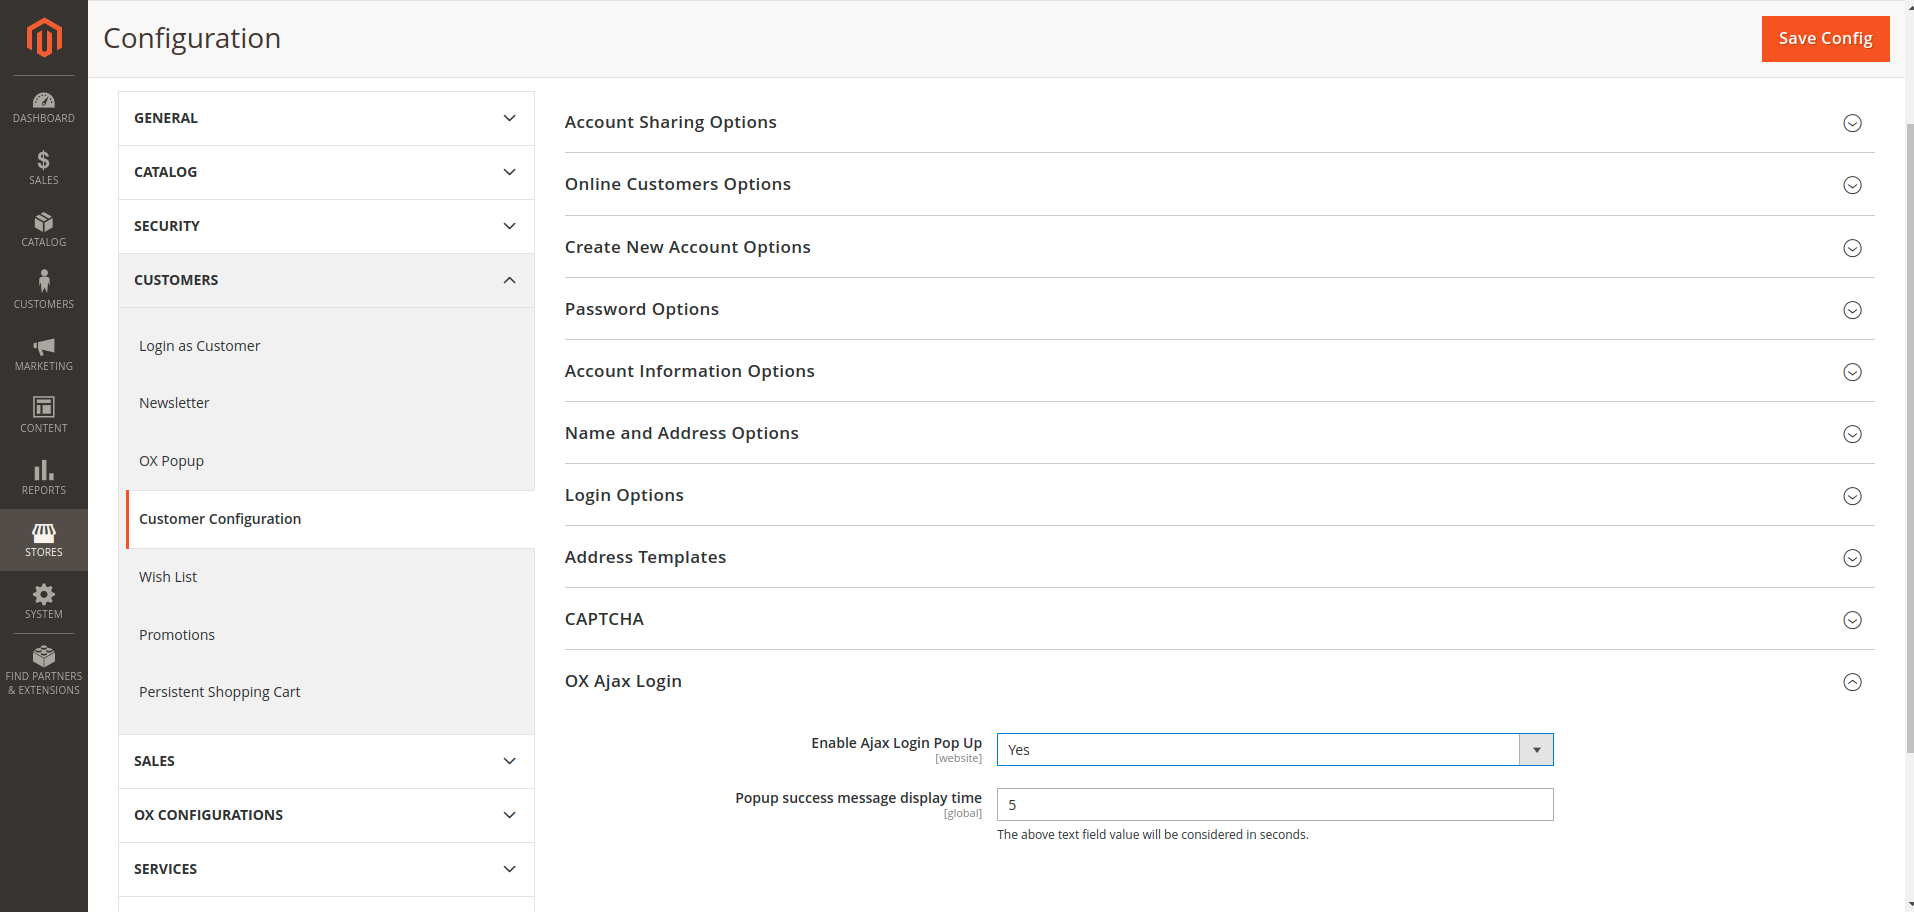Select OX Popup settings tab

click(x=171, y=461)
